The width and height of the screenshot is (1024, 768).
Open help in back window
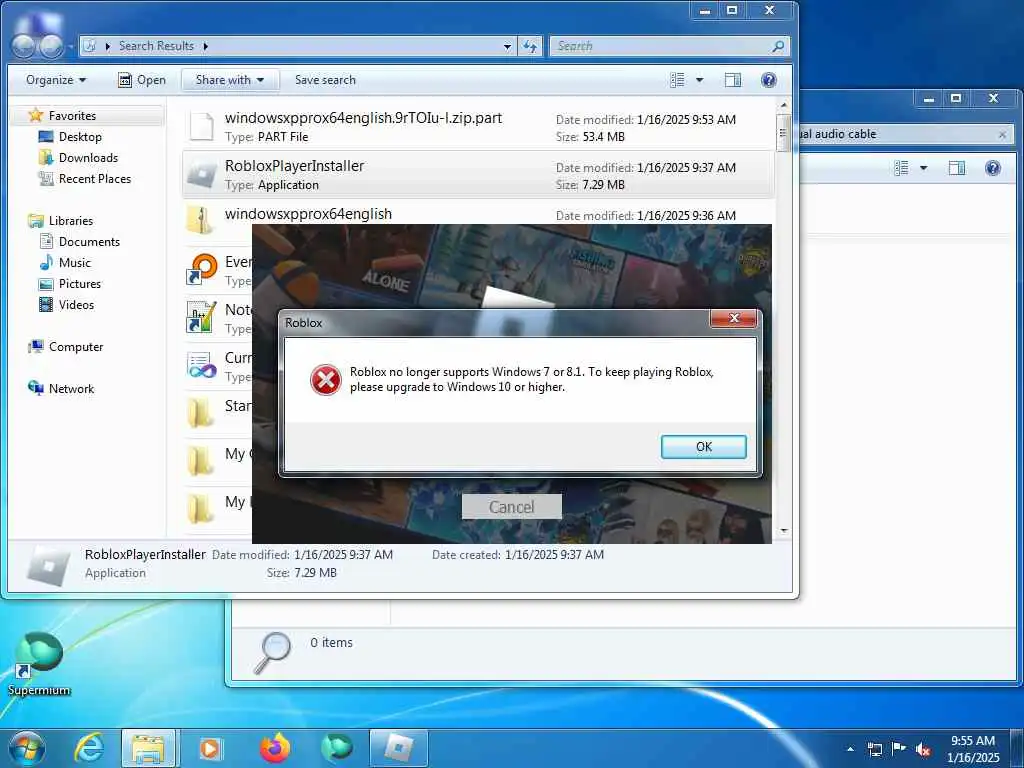993,168
